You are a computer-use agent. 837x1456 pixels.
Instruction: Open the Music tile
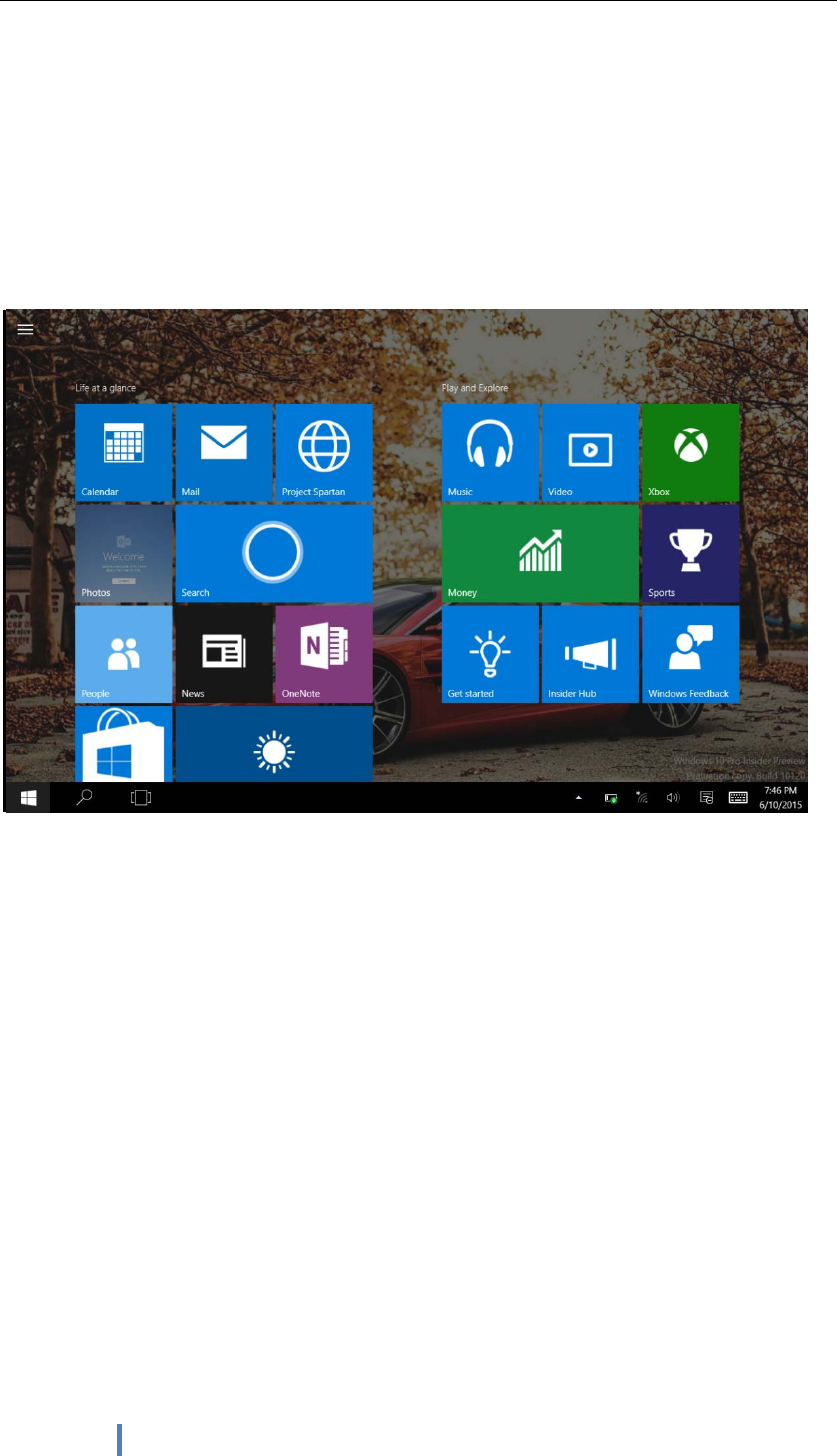pos(490,452)
